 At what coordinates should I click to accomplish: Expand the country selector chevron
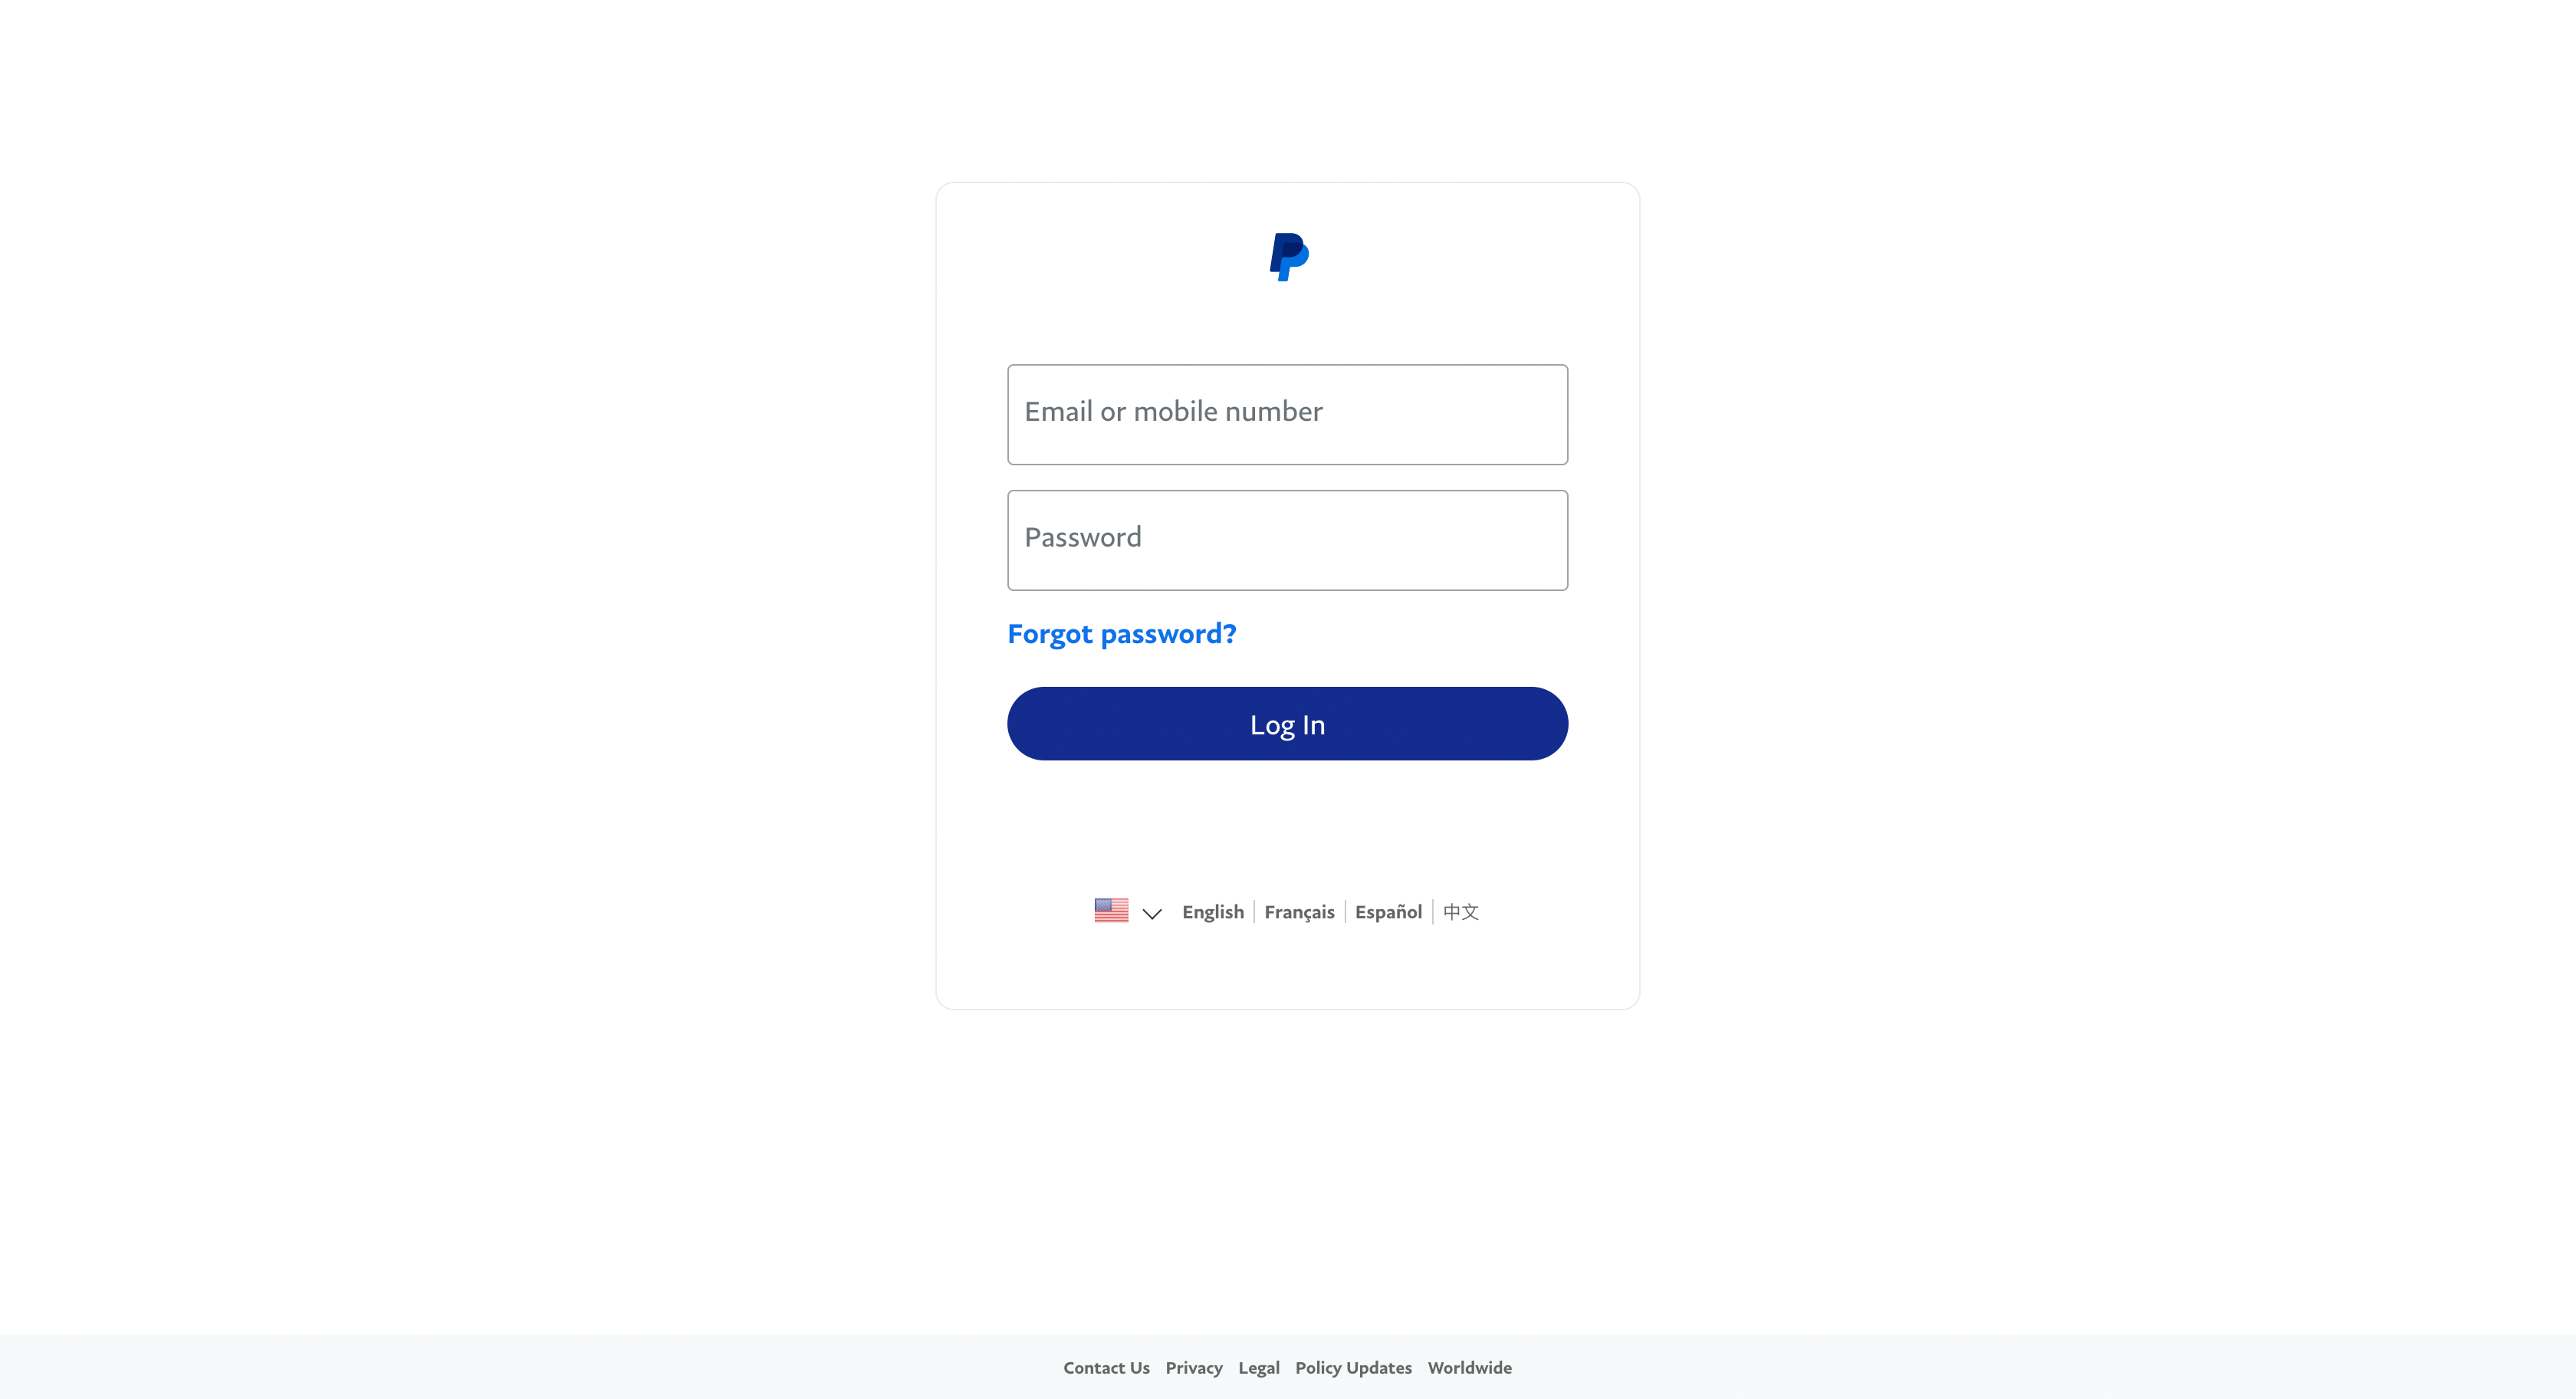pyautogui.click(x=1152, y=913)
